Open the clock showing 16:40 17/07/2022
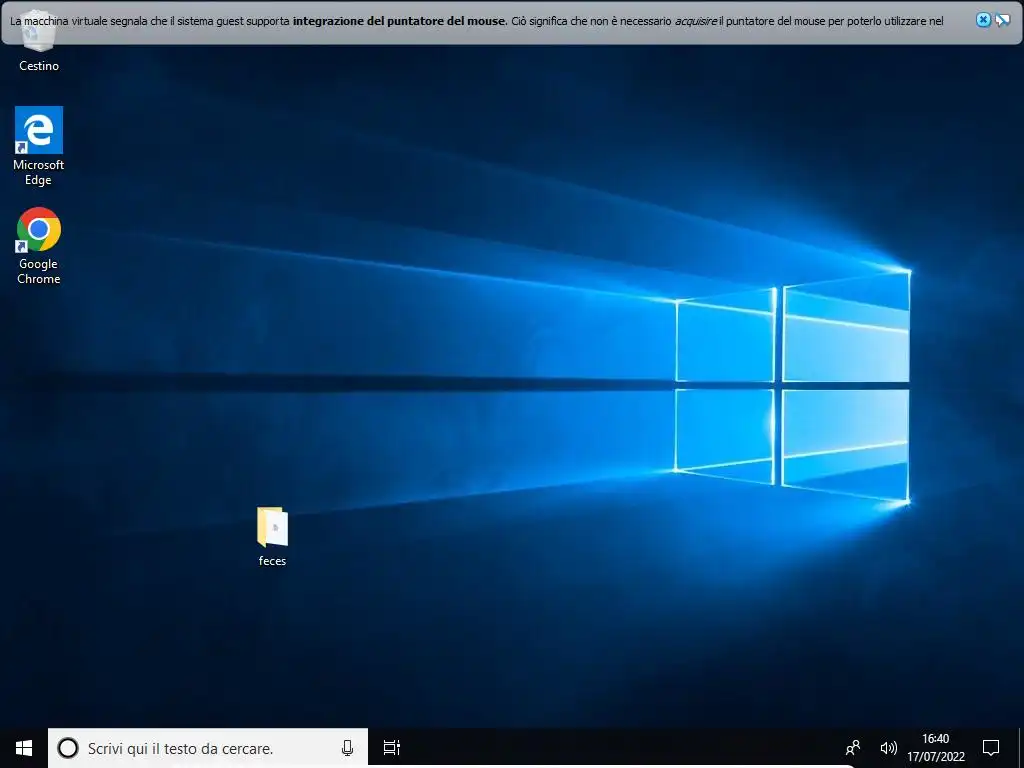Screen dimensions: 1024x768 935,748
